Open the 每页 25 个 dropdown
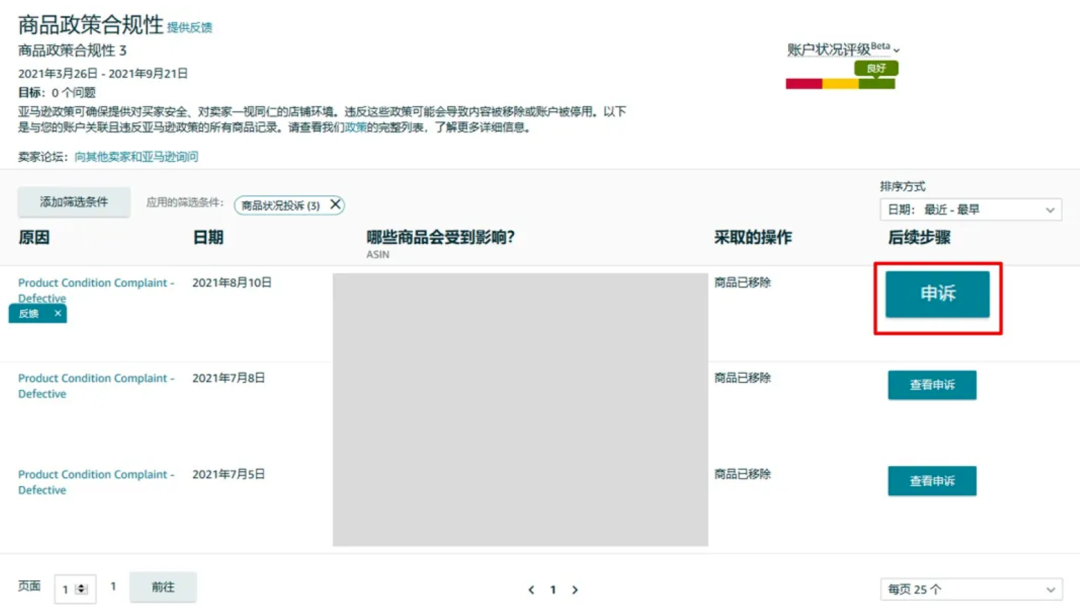Image resolution: width=1080 pixels, height=607 pixels. tap(970, 589)
